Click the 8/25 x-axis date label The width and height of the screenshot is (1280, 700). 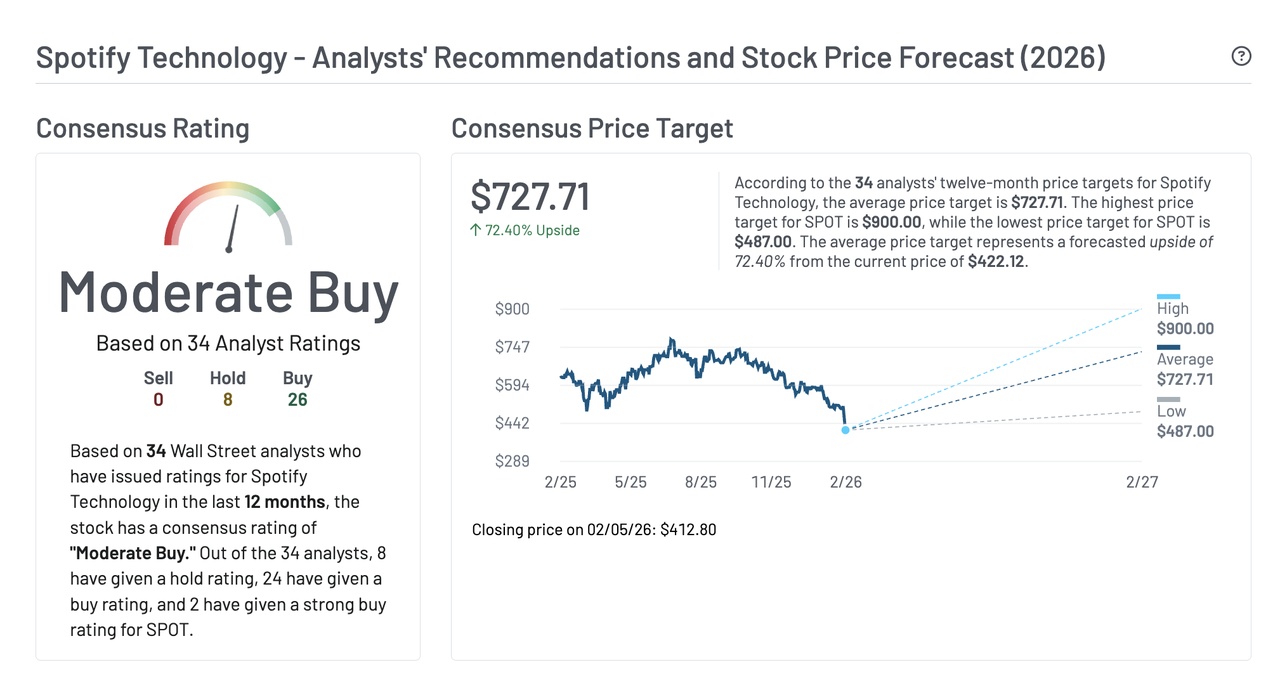[700, 482]
